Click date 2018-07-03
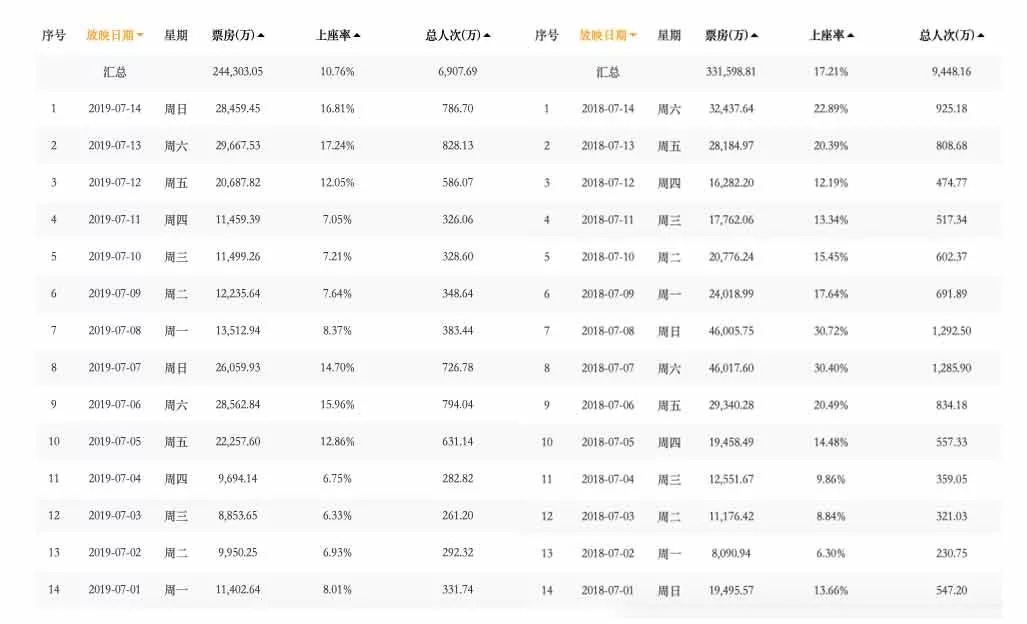 tap(608, 516)
